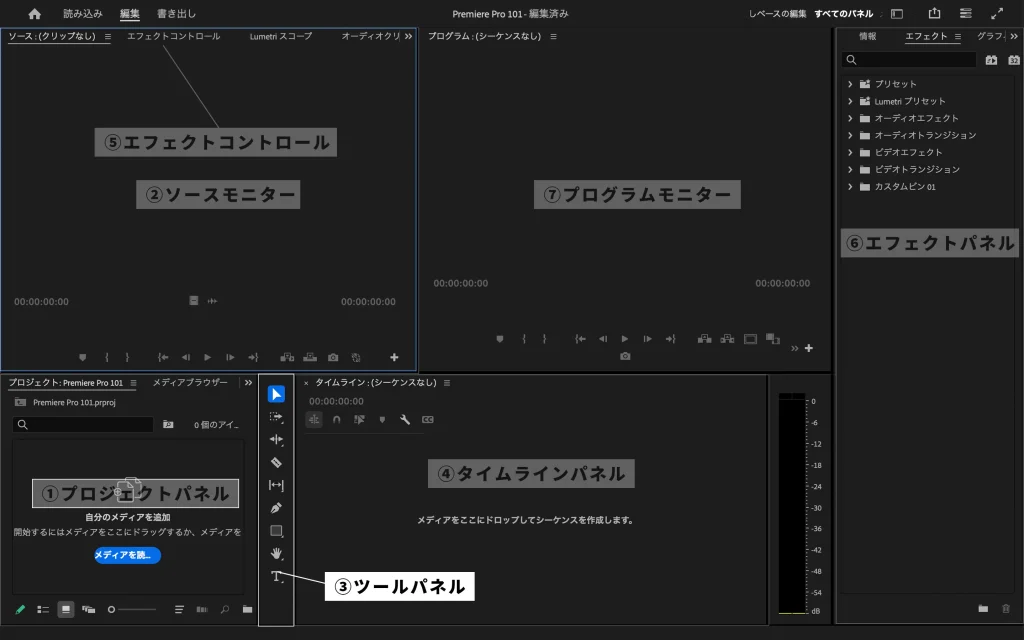Toggle Snap magnet in the Timeline toolbar
Screen dimensions: 1024x640
point(337,420)
